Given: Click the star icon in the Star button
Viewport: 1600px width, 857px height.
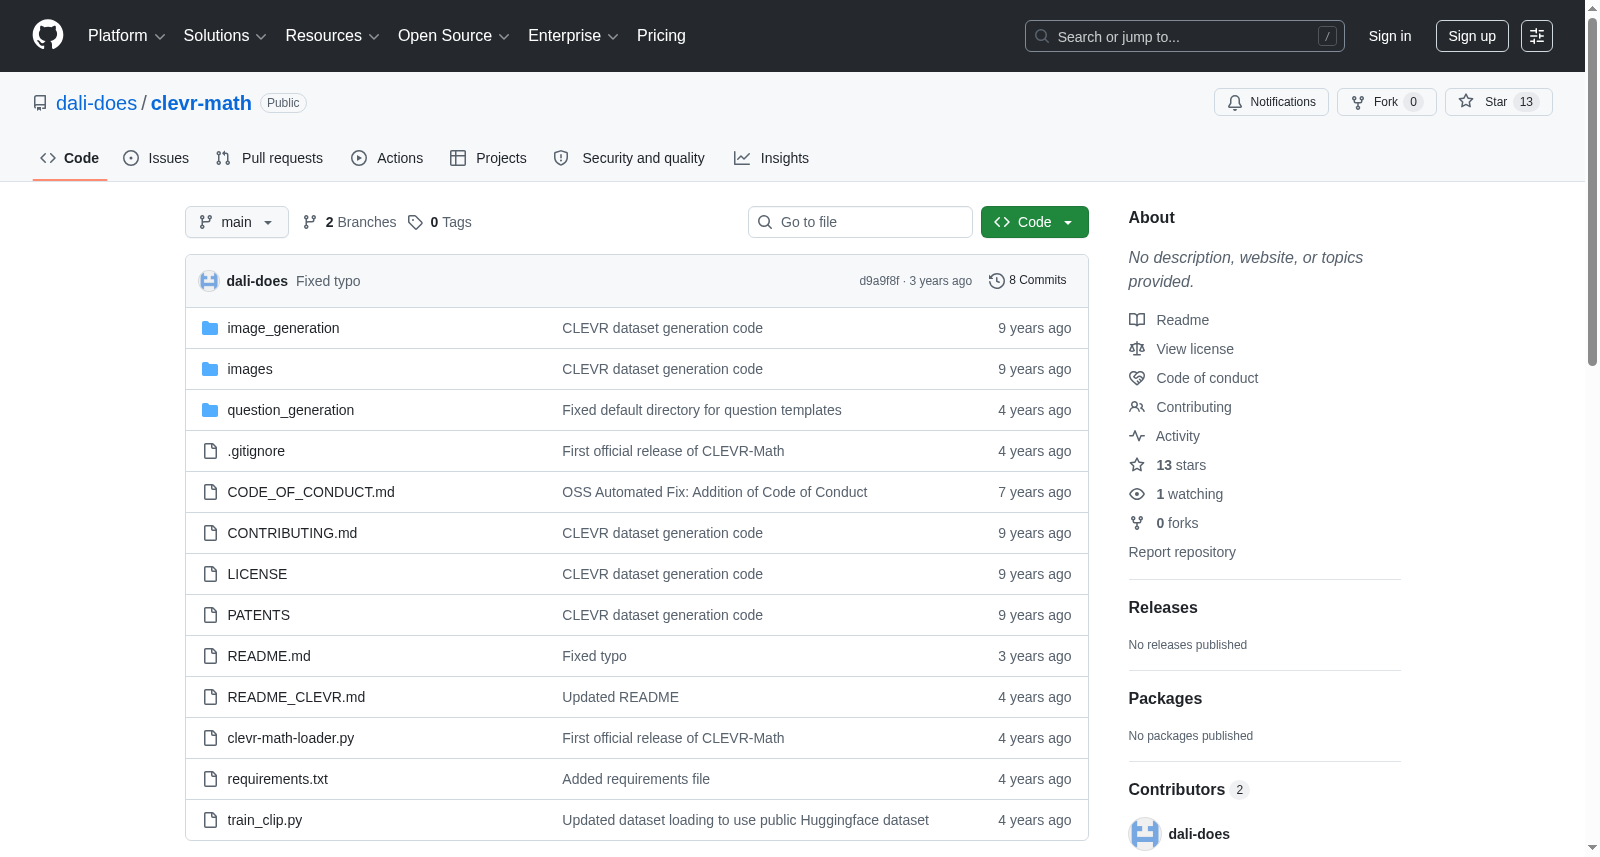Looking at the screenshot, I should (x=1466, y=101).
